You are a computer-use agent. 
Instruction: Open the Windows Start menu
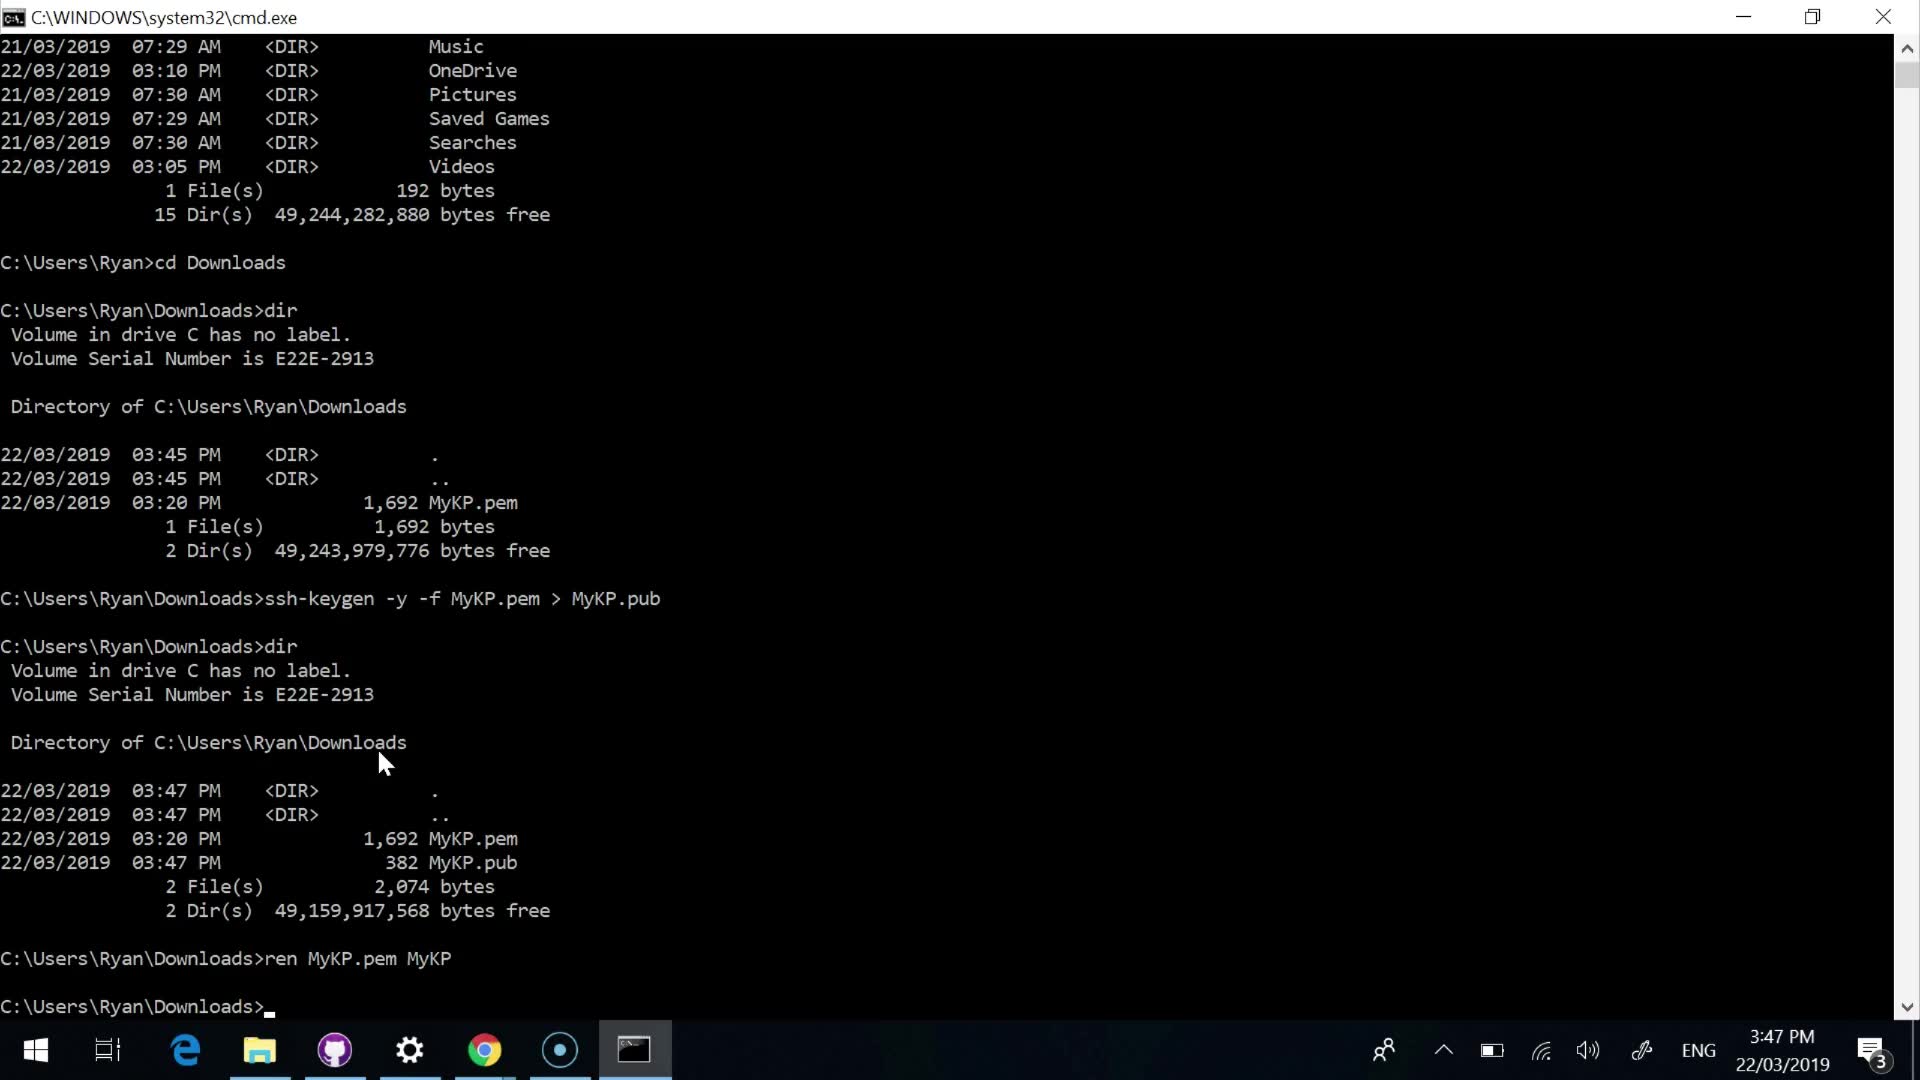click(35, 1050)
